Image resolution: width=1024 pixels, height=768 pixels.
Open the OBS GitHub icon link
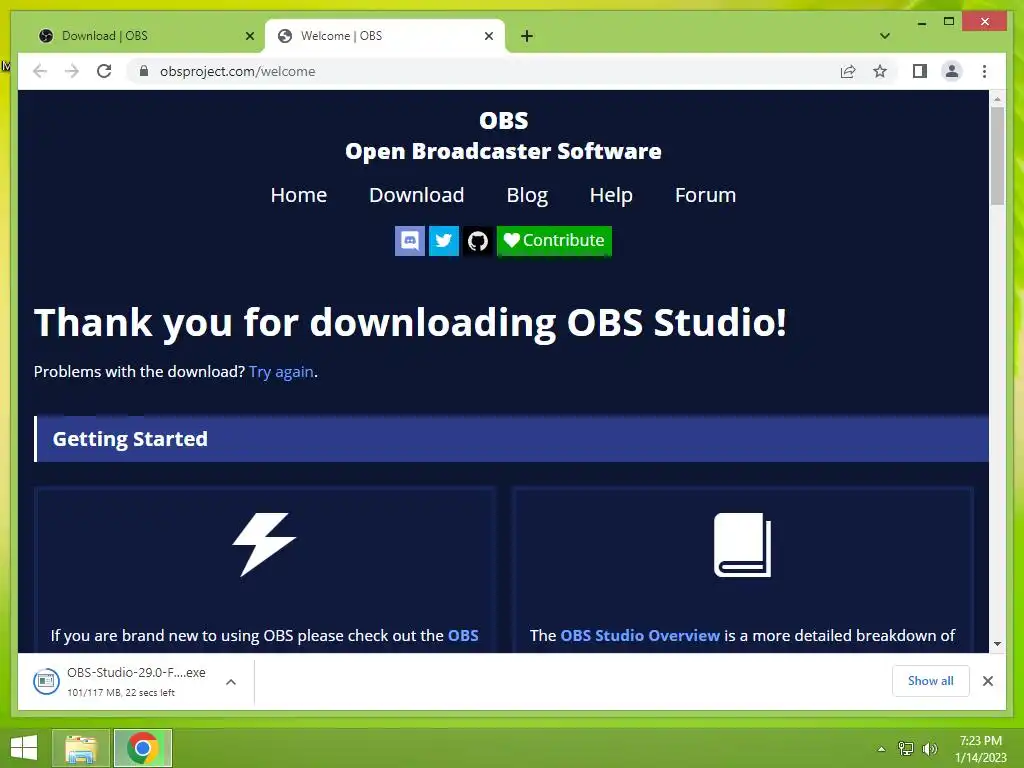[477, 241]
